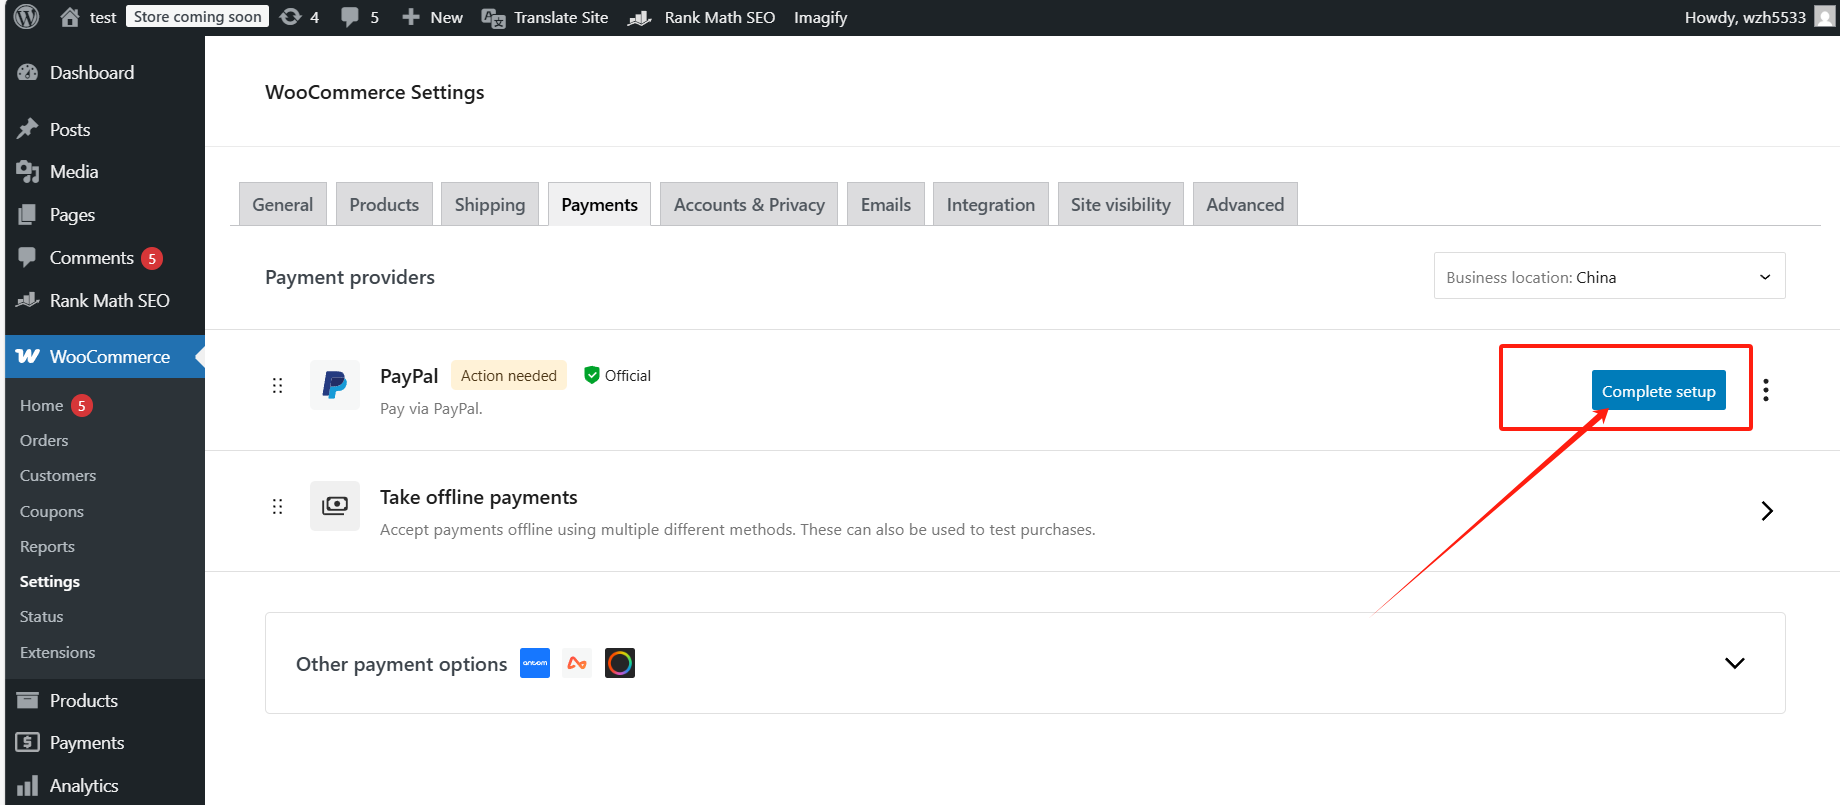Open the comments bubble in admin bar
This screenshot has height=805, width=1840.
[359, 17]
